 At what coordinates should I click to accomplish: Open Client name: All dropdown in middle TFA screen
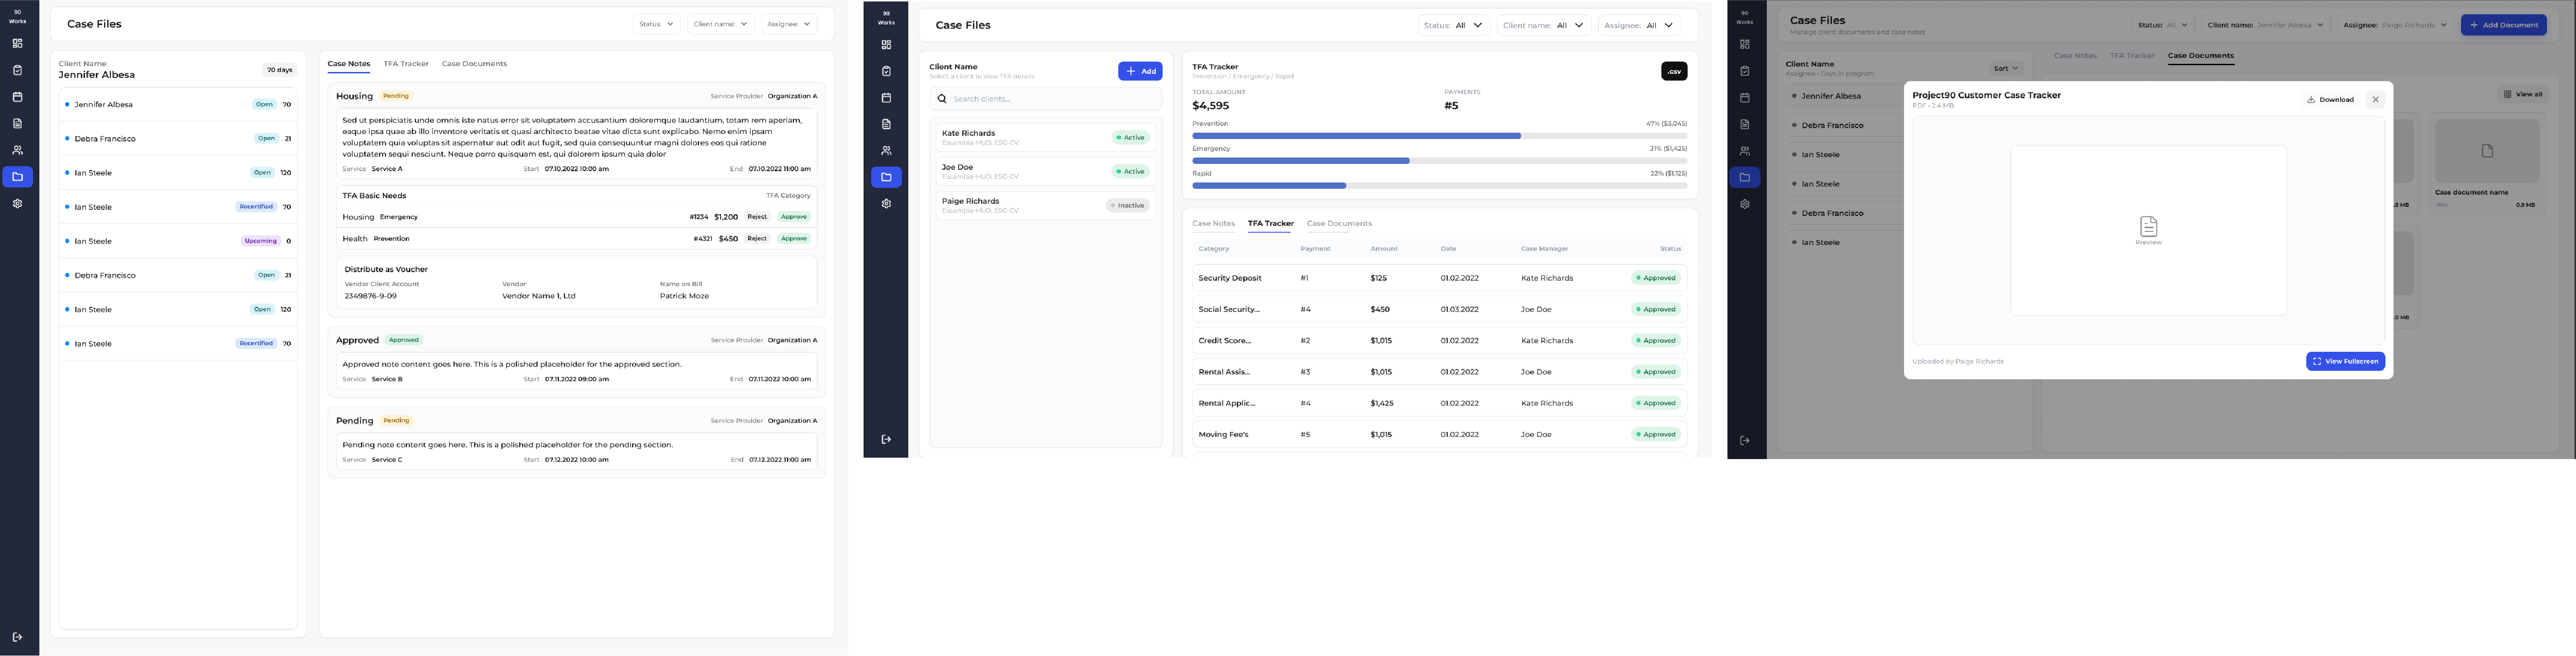1544,25
